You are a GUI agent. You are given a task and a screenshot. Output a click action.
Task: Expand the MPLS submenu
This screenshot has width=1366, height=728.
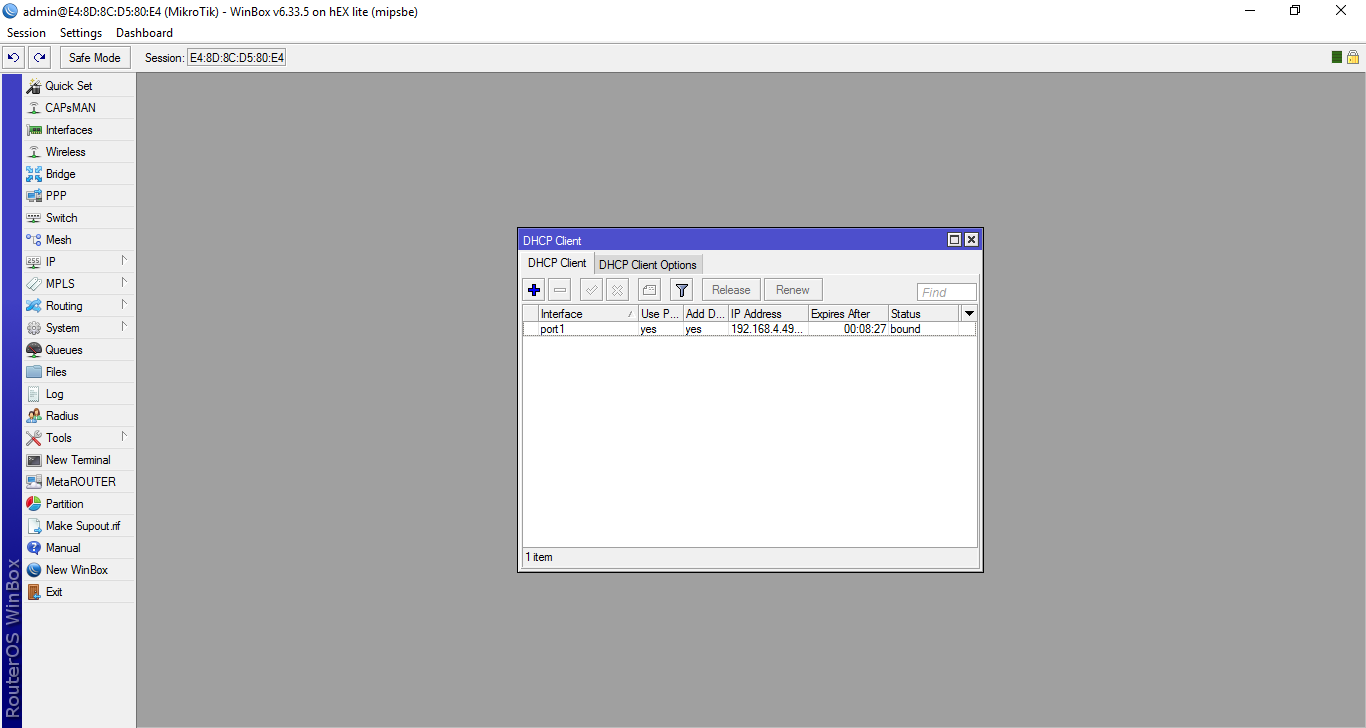click(x=79, y=284)
